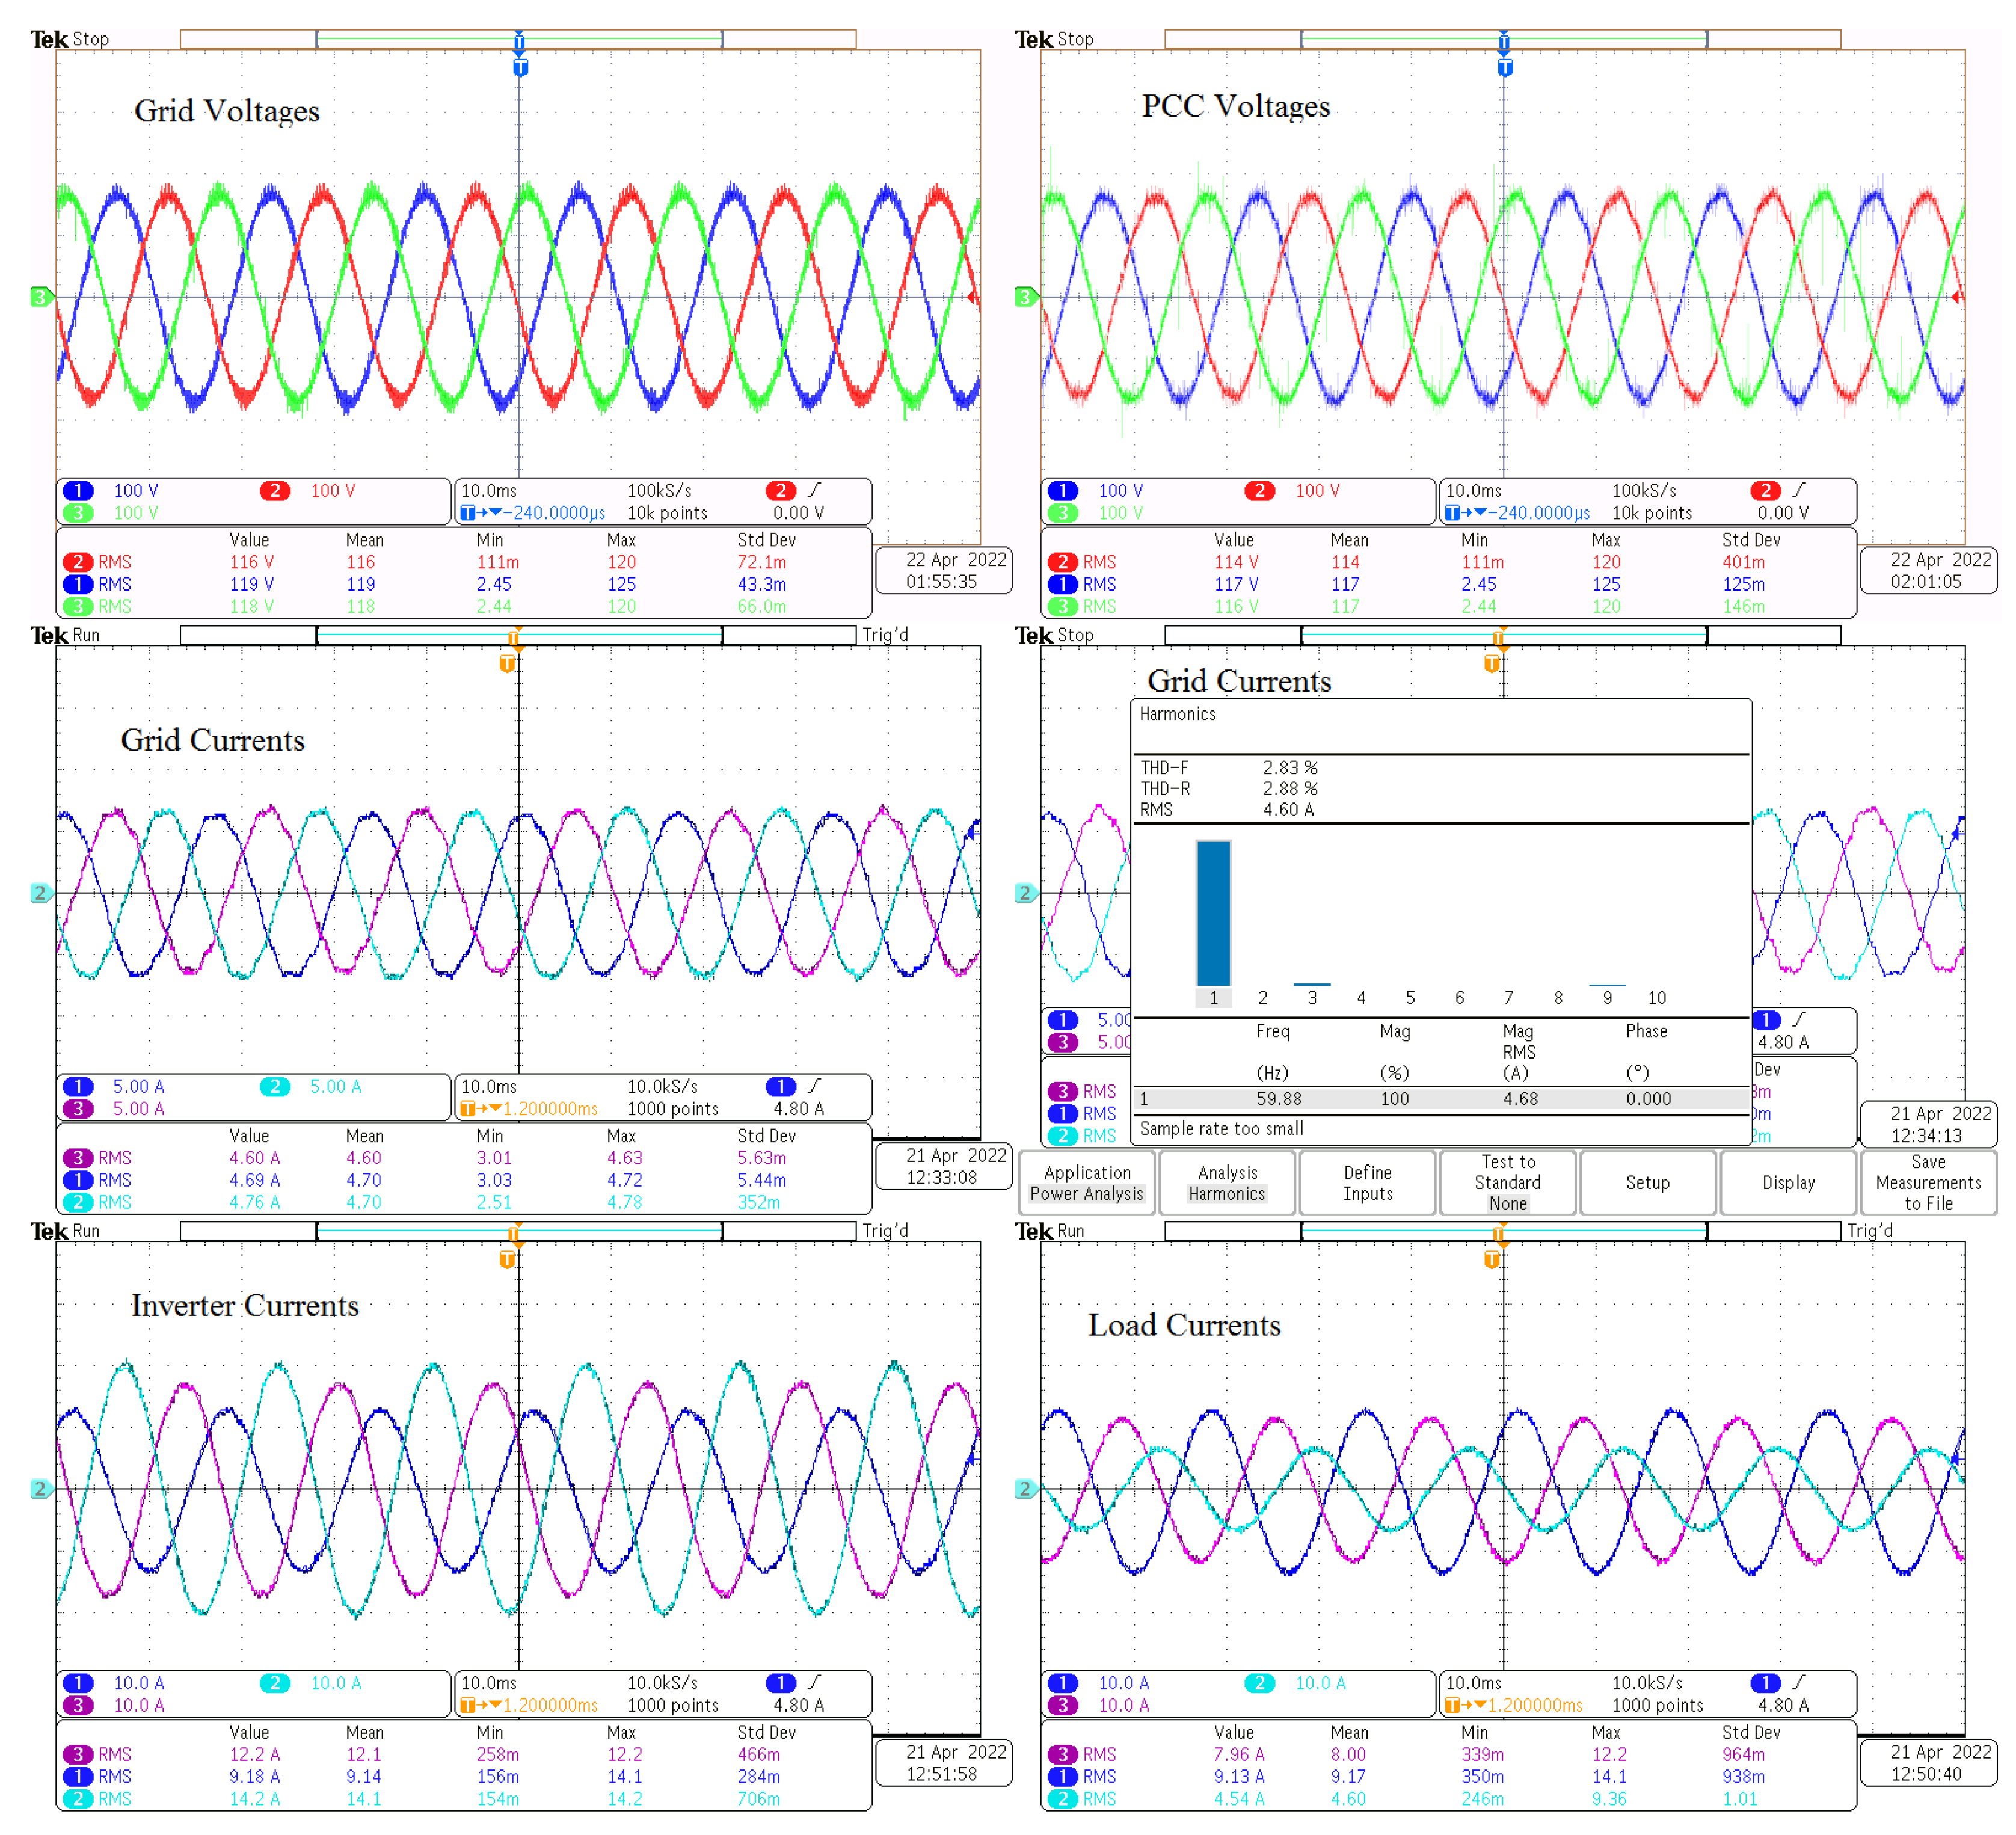
Task: Toggle red channel 2 badge in Grid Voltages scale bar
Action: click(275, 491)
